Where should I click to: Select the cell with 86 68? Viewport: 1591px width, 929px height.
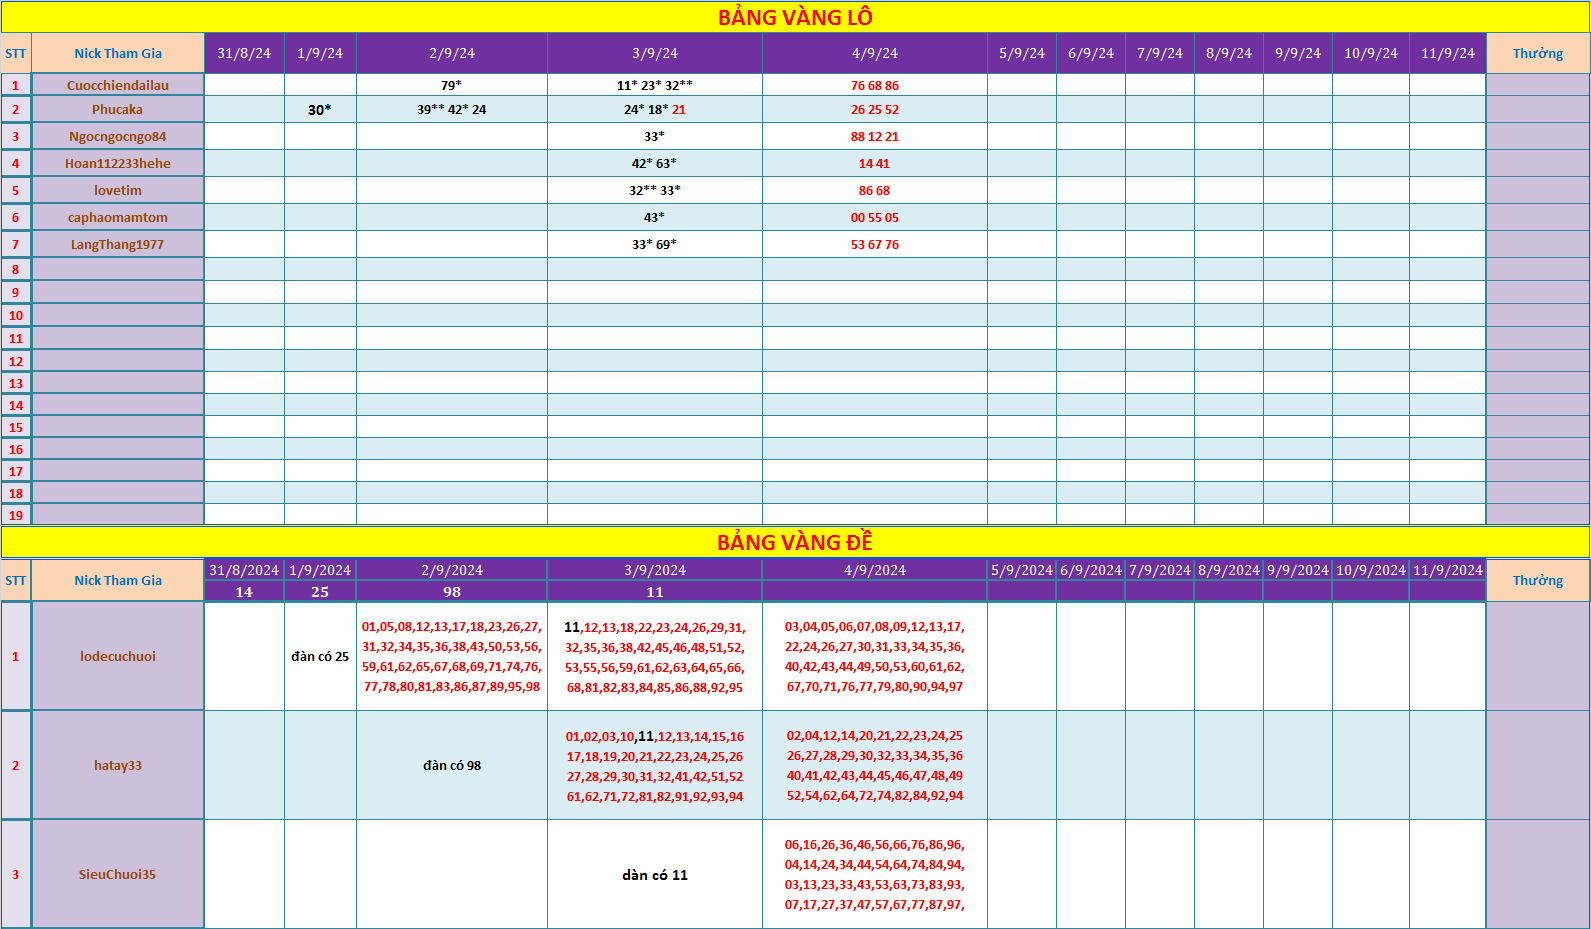[875, 190]
